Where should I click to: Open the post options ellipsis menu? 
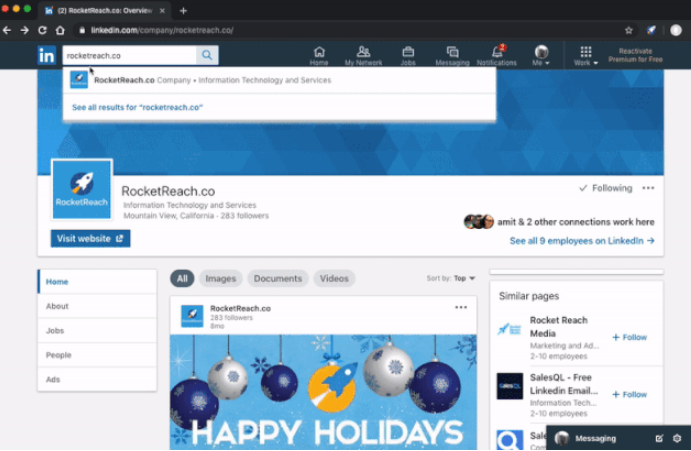coord(461,307)
